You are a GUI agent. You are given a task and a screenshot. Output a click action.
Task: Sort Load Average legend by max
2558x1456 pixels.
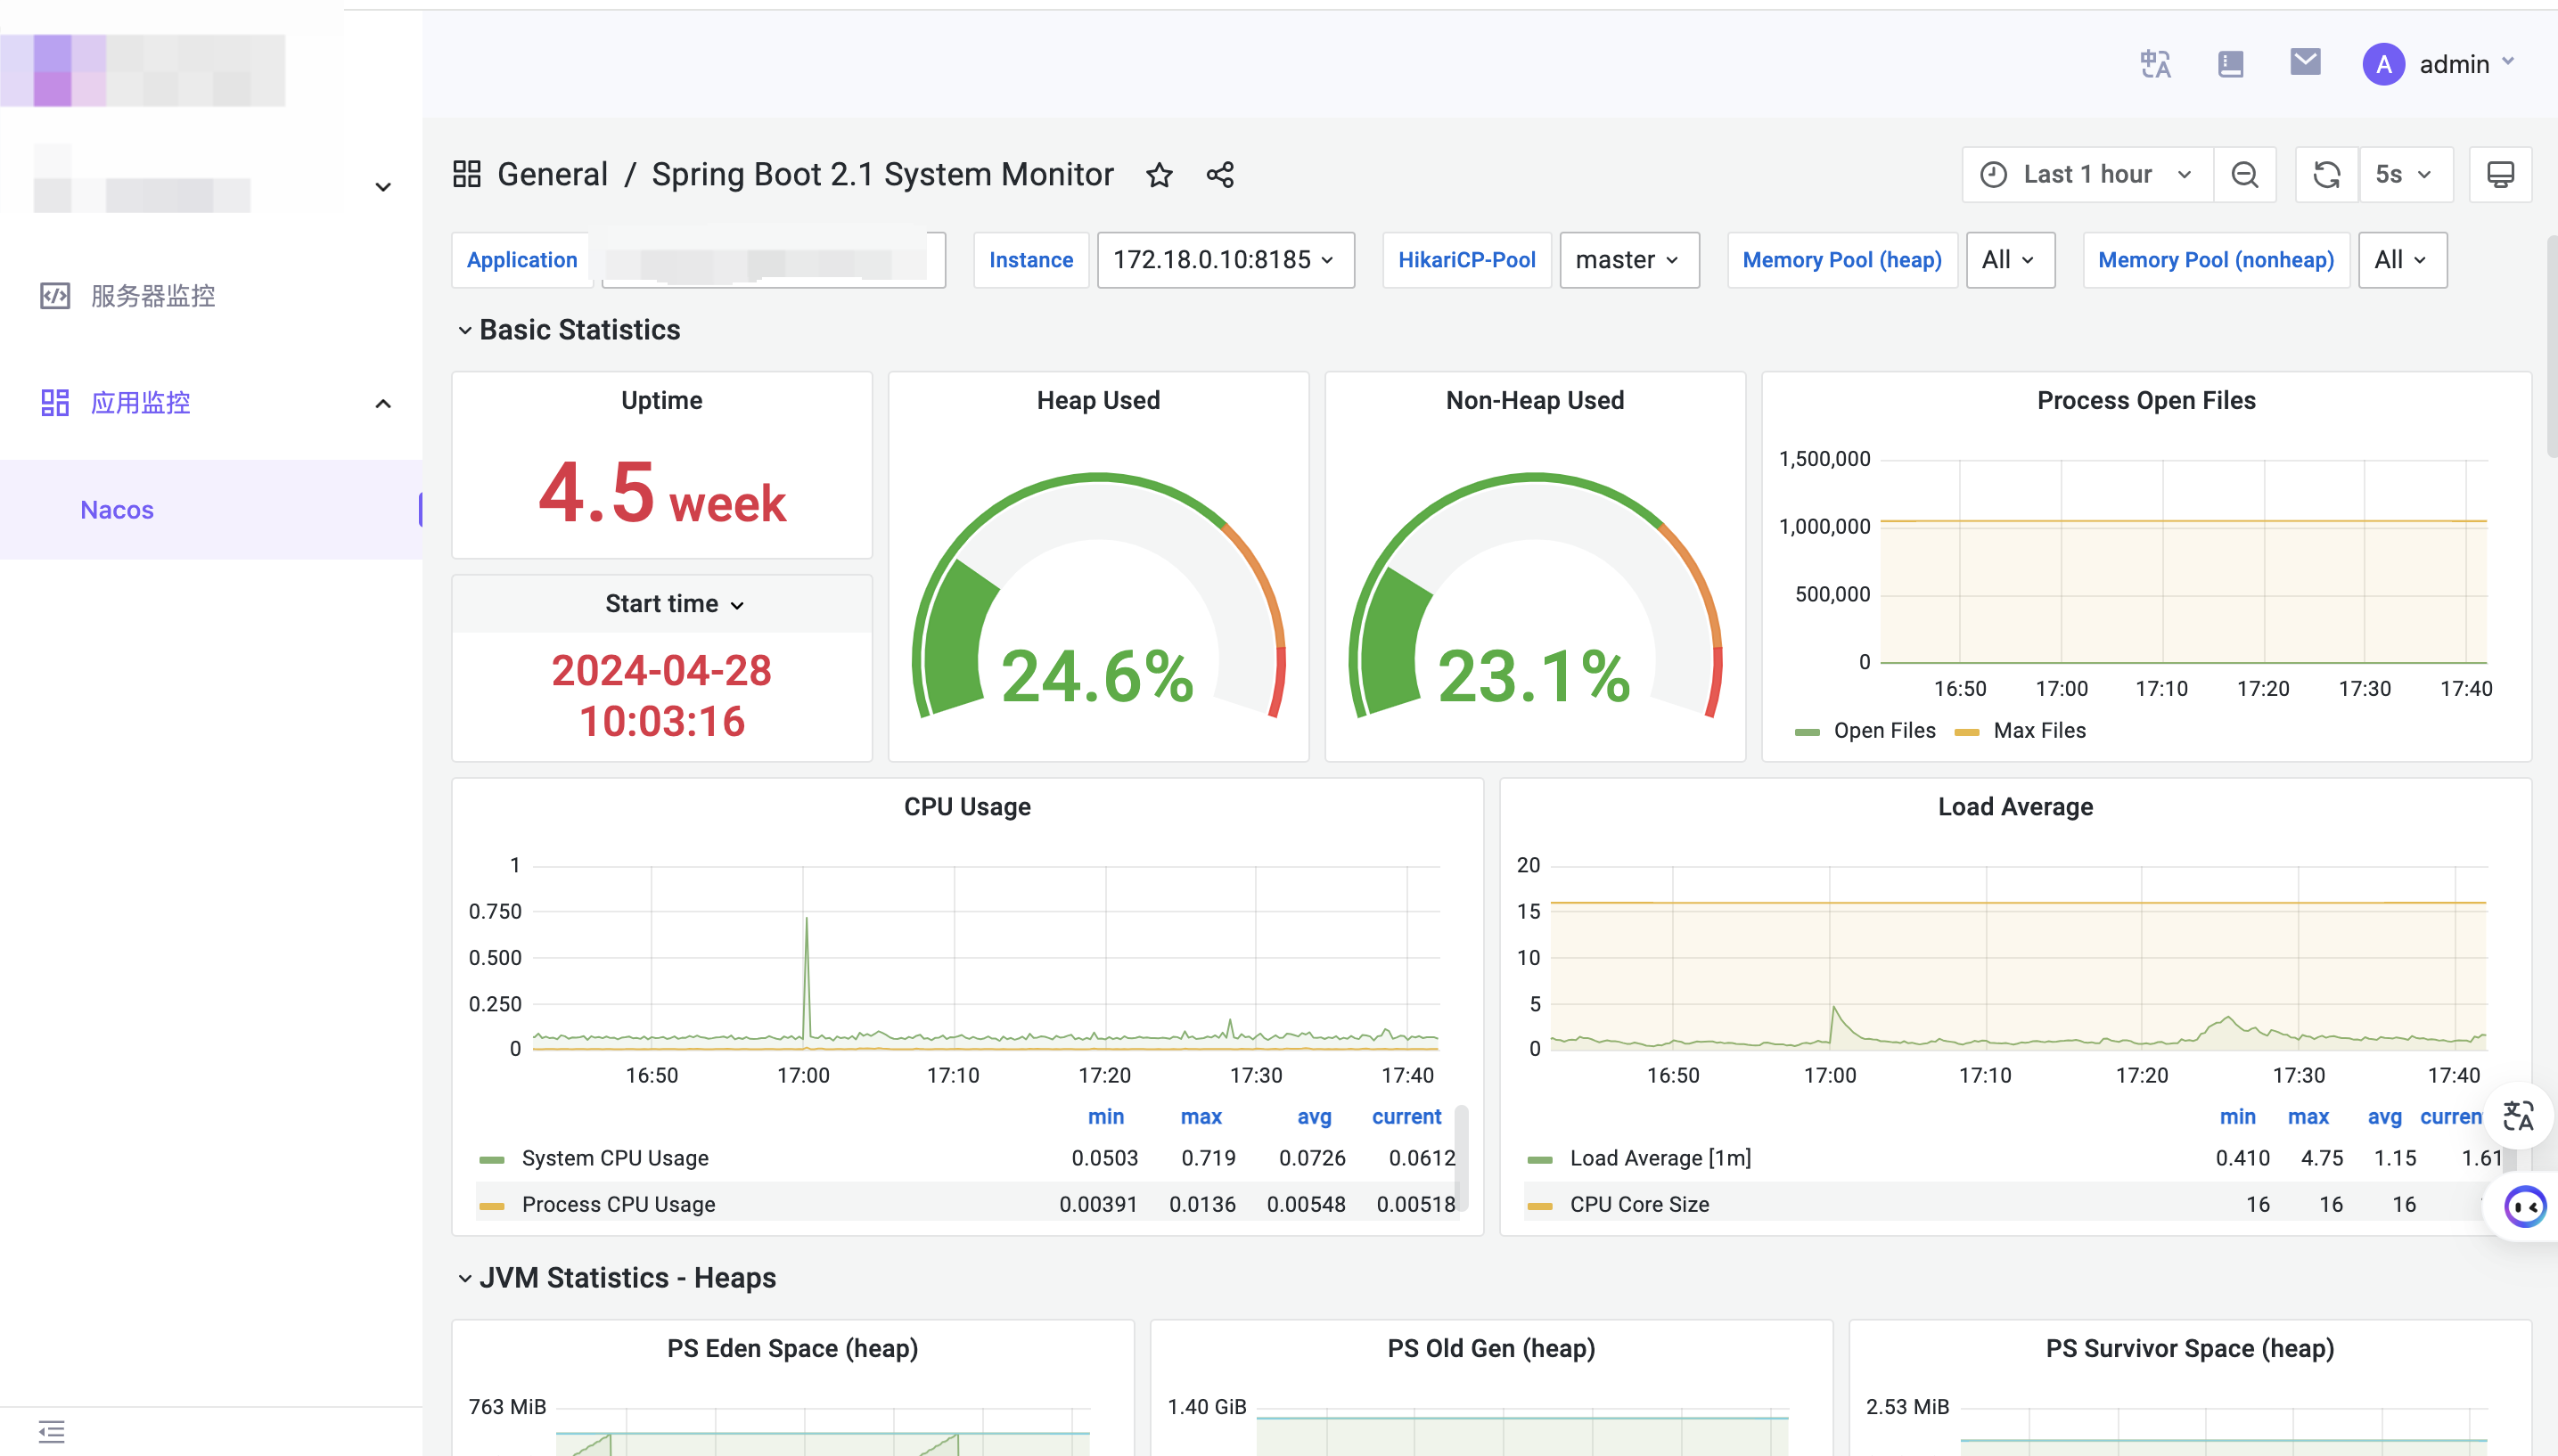point(2308,1117)
